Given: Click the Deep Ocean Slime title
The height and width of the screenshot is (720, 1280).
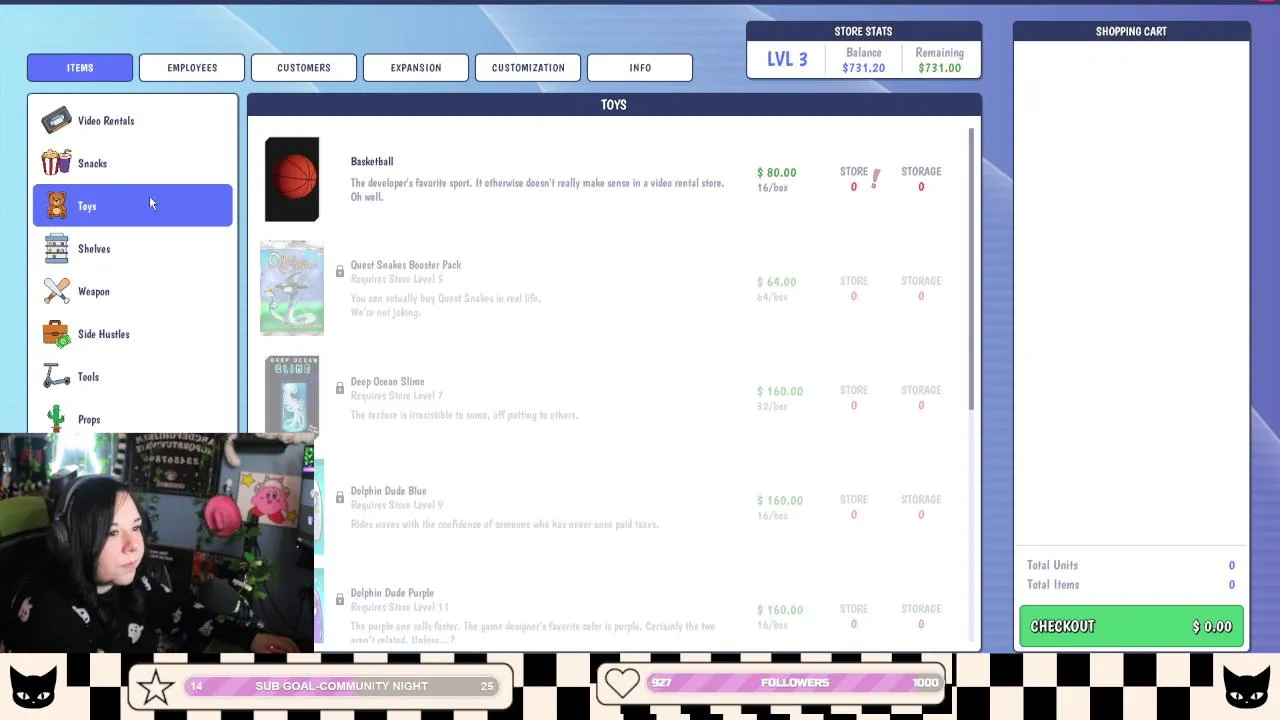Looking at the screenshot, I should (387, 382).
